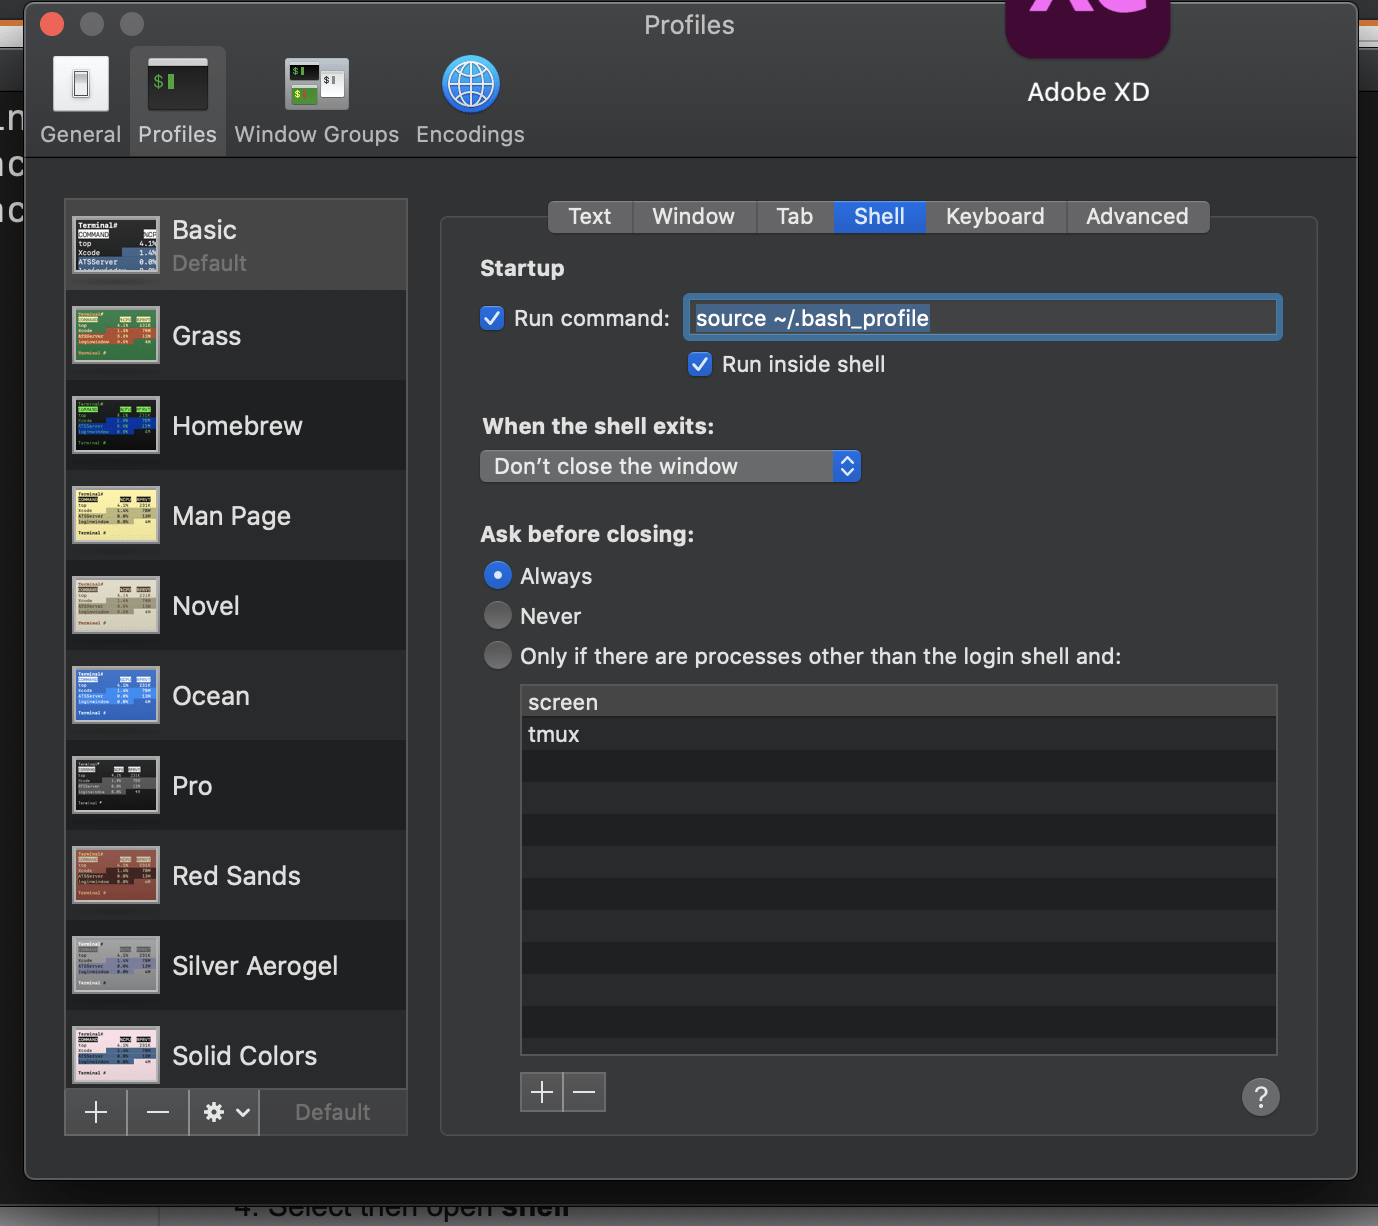Screen dimensions: 1378x1226
Task: Switch to the Shell tab
Action: click(x=879, y=216)
